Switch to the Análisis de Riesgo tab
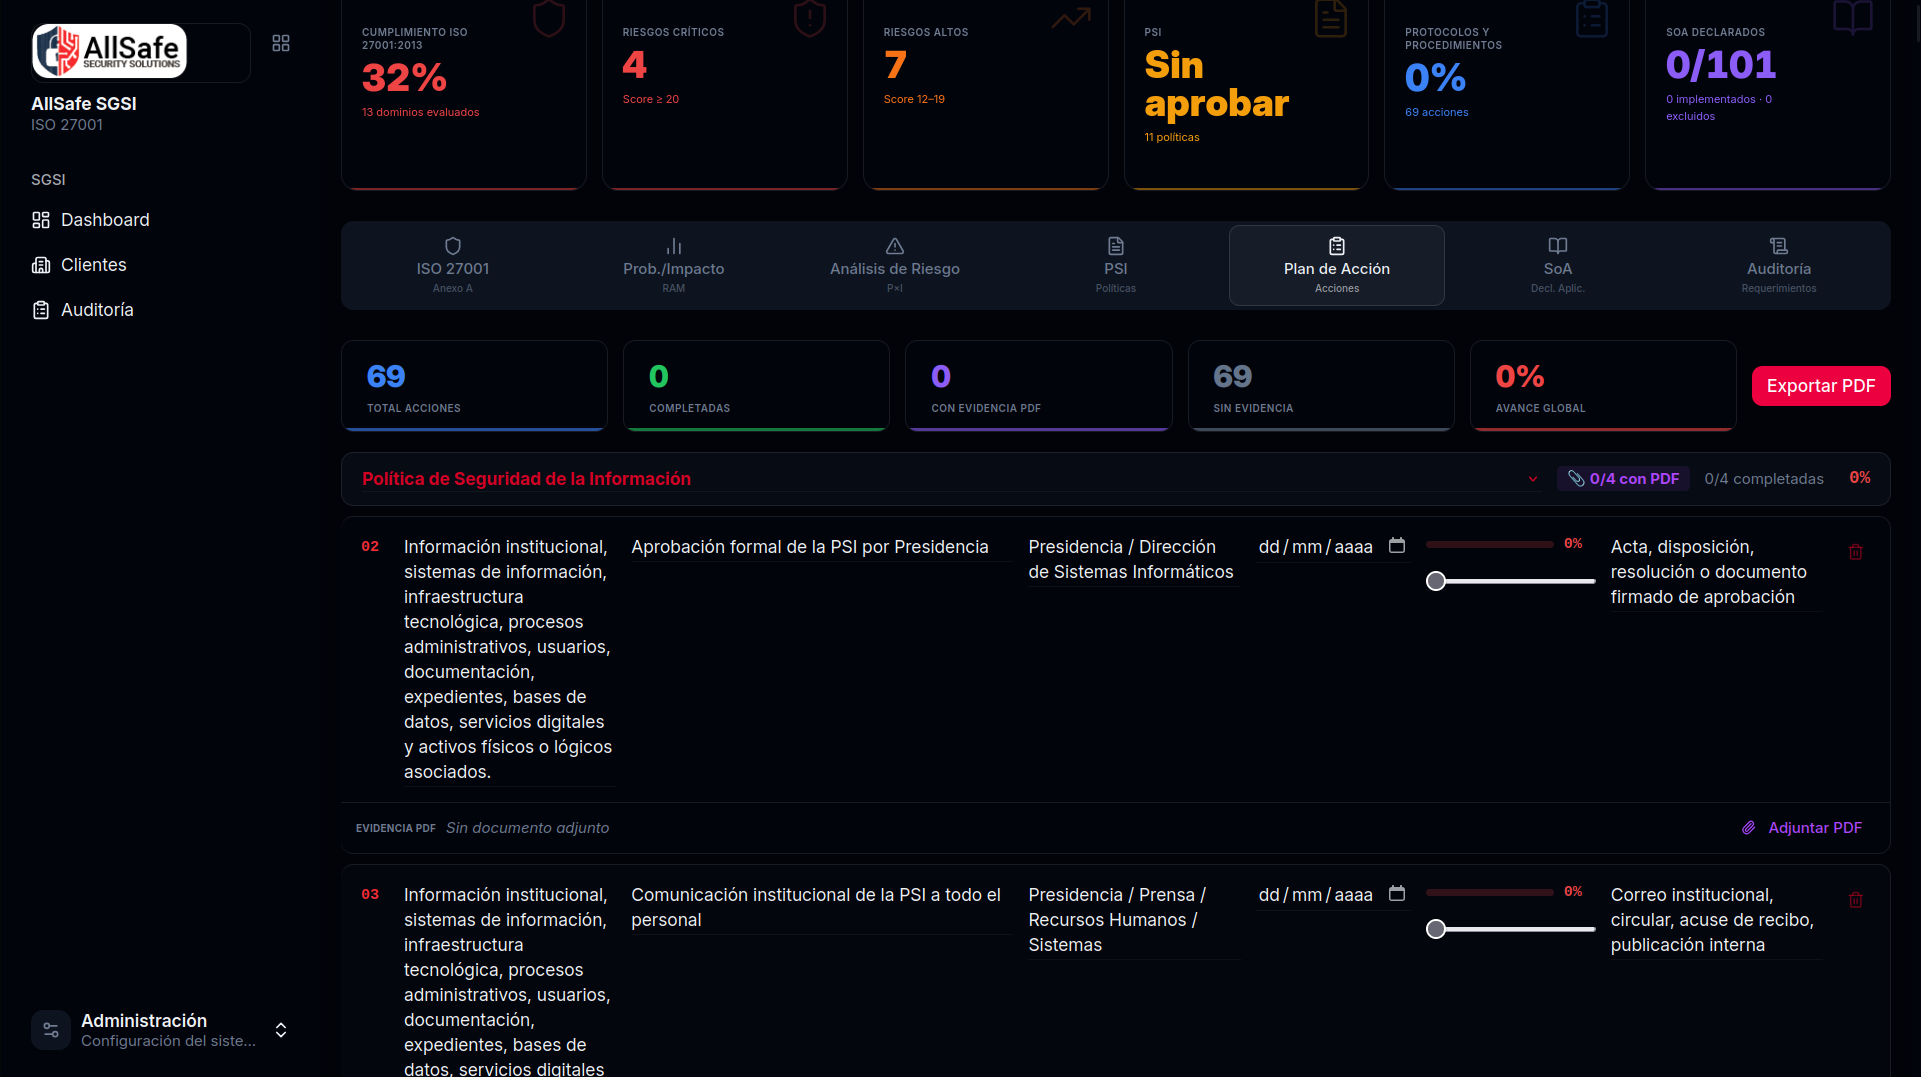Image resolution: width=1921 pixels, height=1077 pixels. [895, 266]
